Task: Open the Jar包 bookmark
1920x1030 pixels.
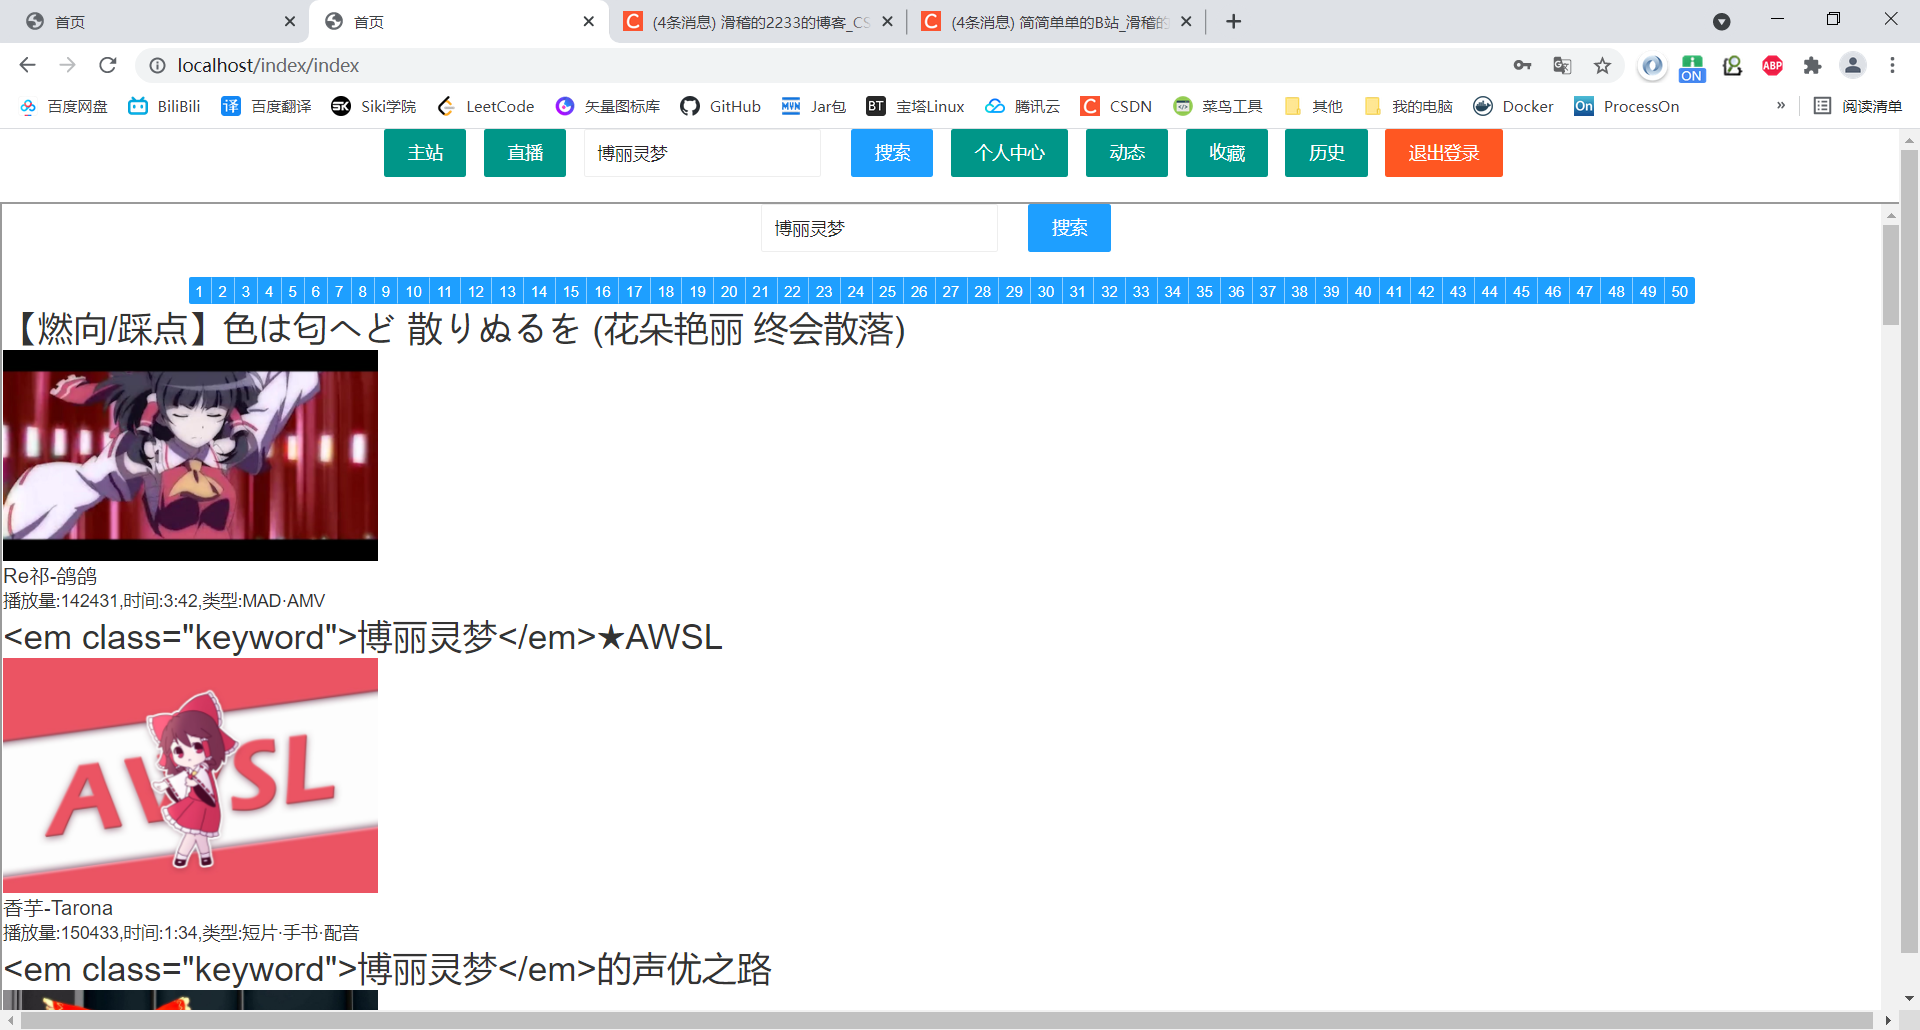Action: tap(814, 106)
